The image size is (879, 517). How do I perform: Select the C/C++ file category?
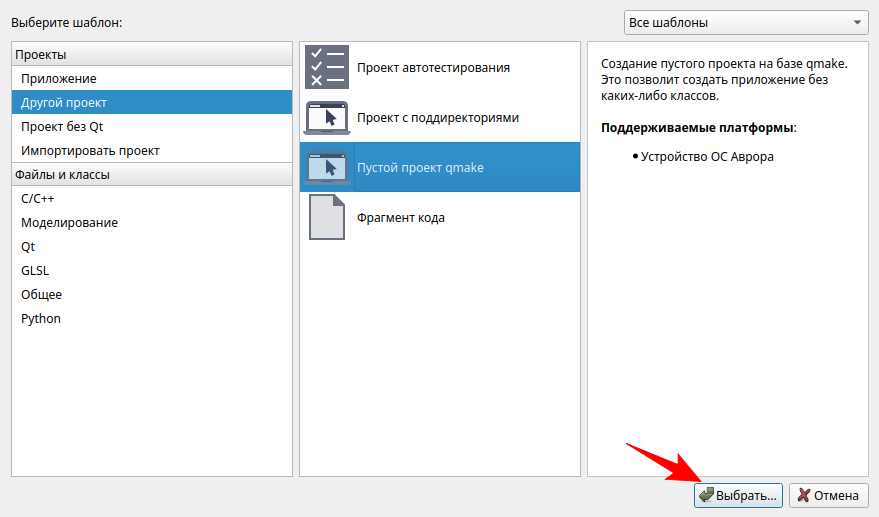[x=38, y=198]
